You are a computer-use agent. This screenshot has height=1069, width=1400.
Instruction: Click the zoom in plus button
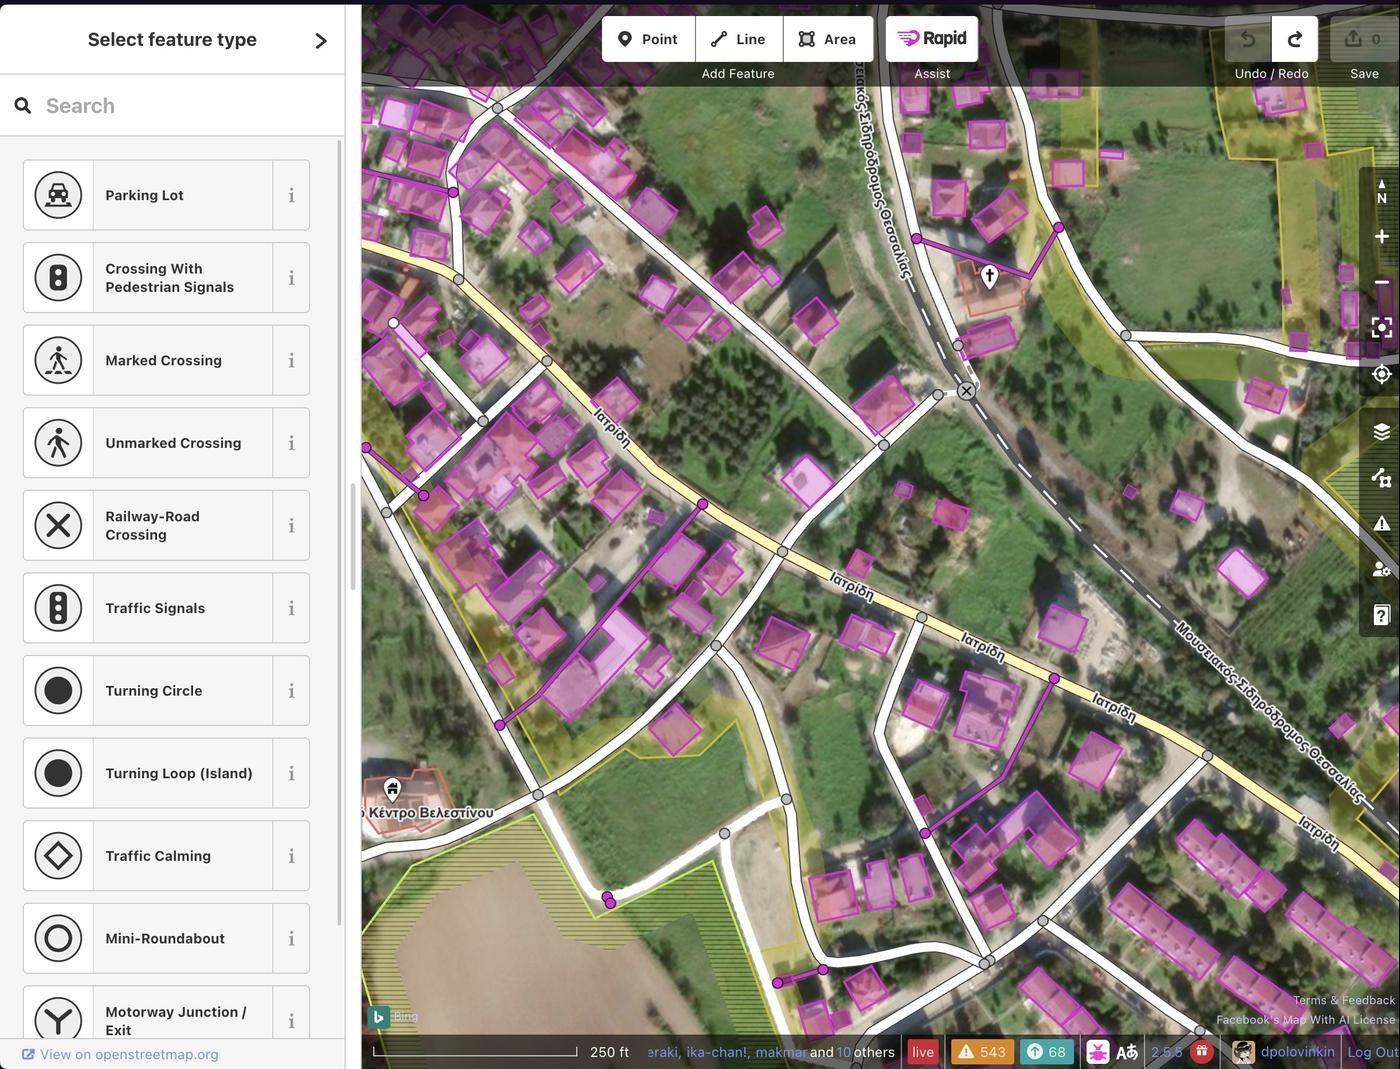[x=1381, y=237]
